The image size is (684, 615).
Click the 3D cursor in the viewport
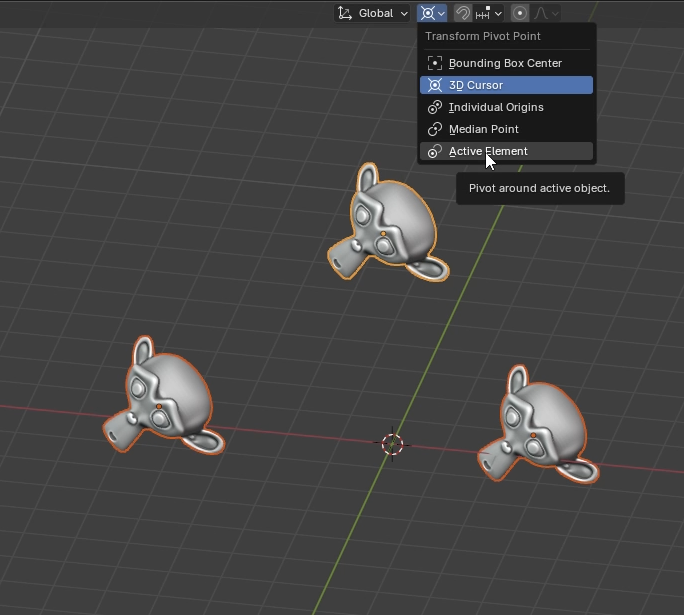(x=392, y=444)
